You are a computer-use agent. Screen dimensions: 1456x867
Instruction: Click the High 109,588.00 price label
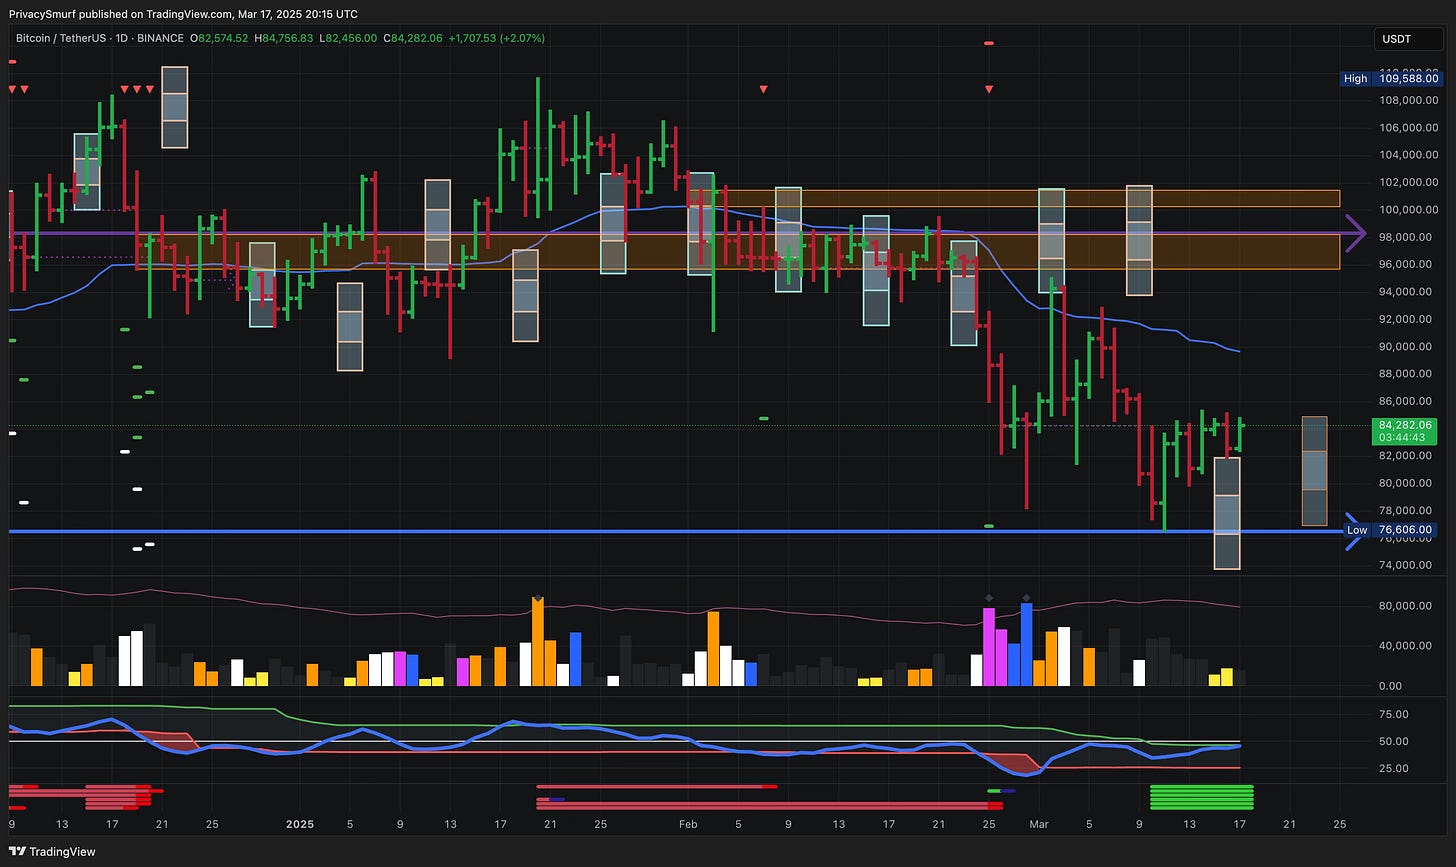tap(1390, 78)
